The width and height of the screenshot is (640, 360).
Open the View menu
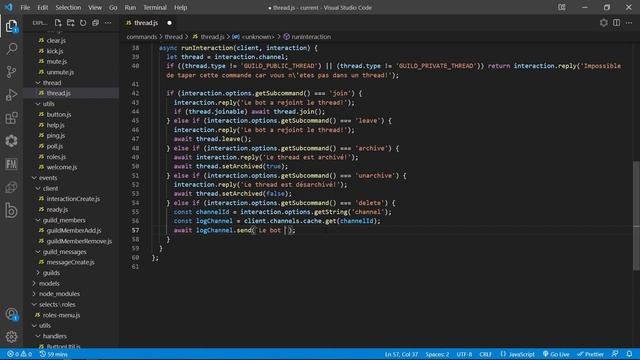[x=95, y=7]
